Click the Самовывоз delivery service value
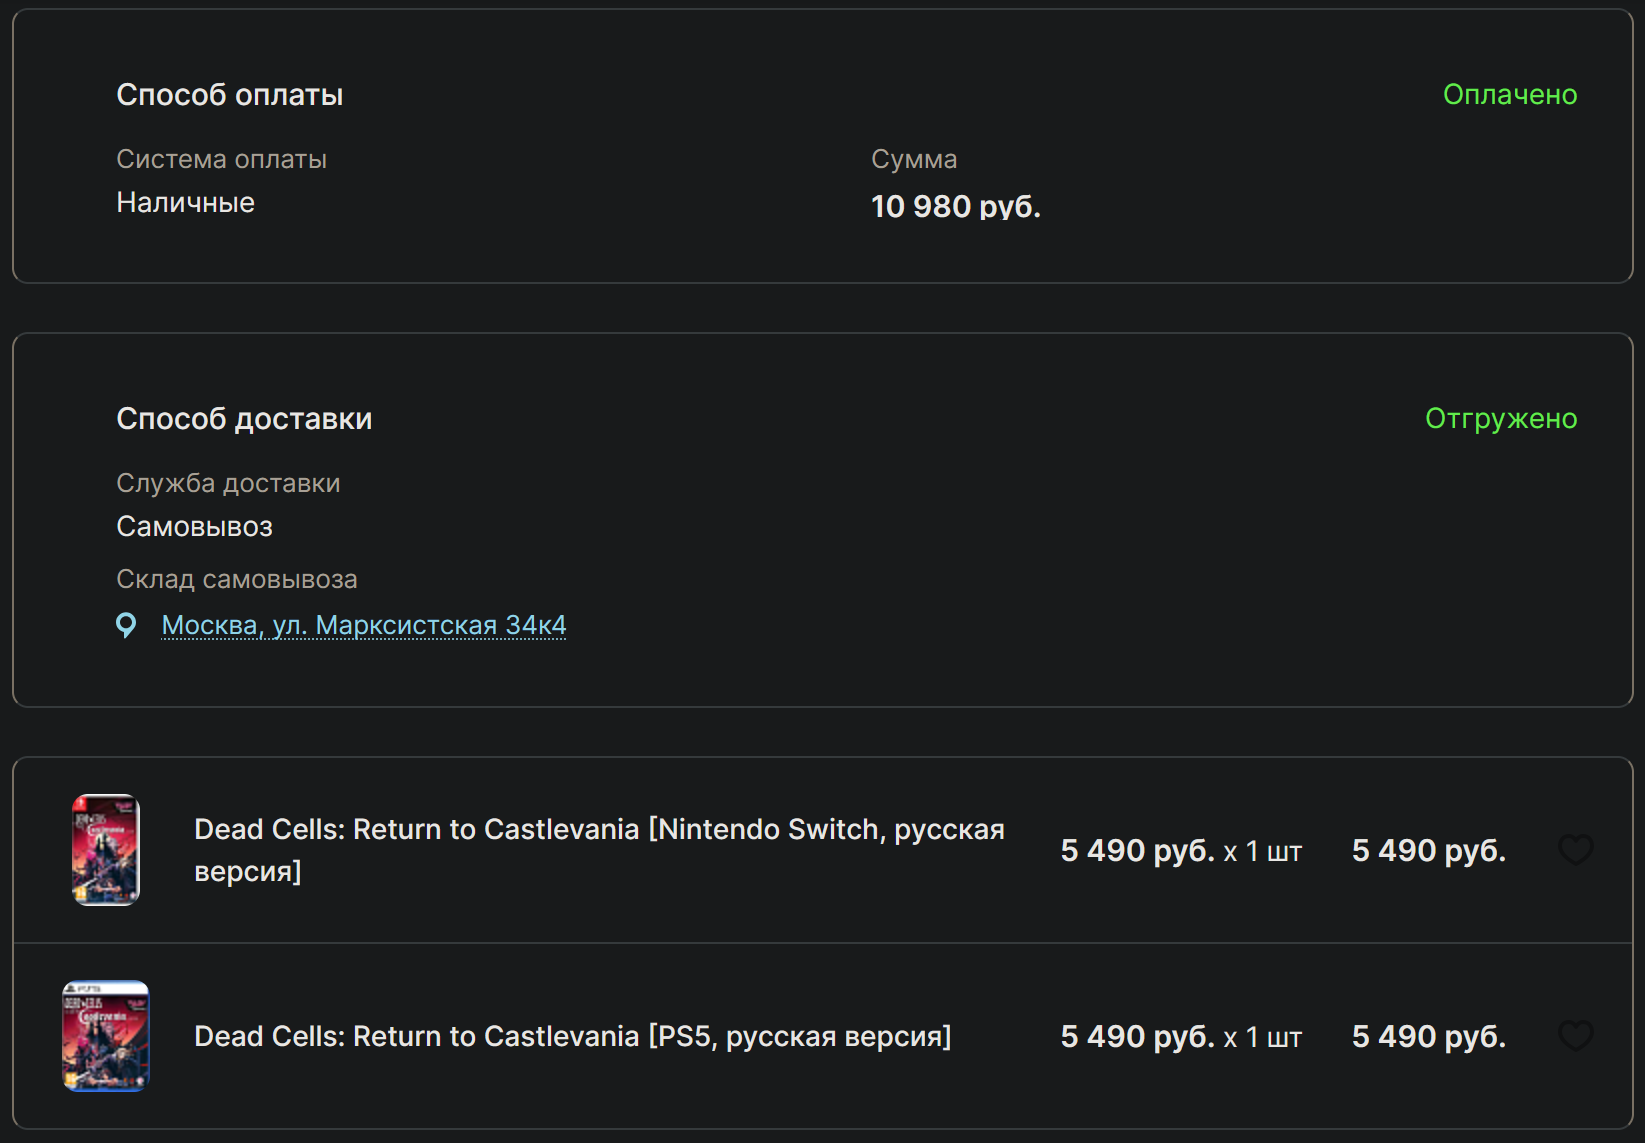 pyautogui.click(x=194, y=527)
